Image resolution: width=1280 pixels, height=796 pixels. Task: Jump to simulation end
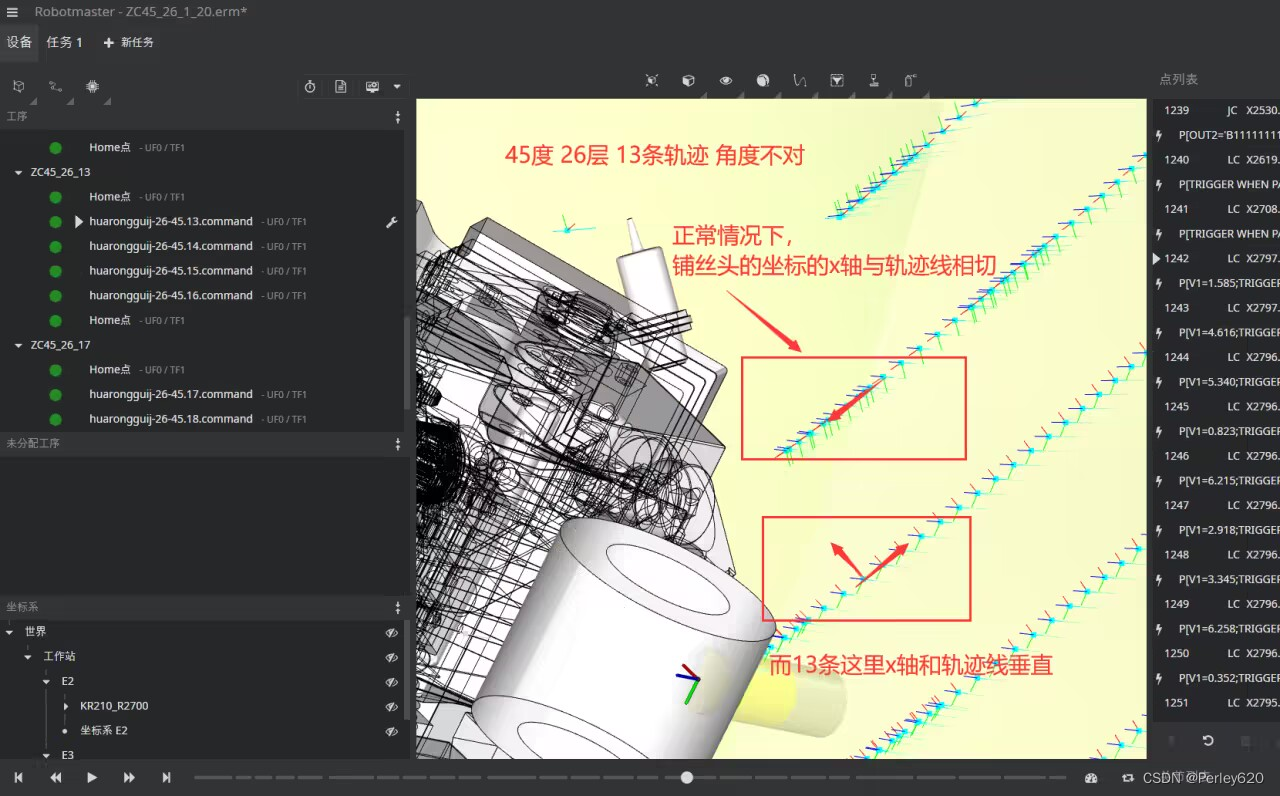pyautogui.click(x=166, y=777)
